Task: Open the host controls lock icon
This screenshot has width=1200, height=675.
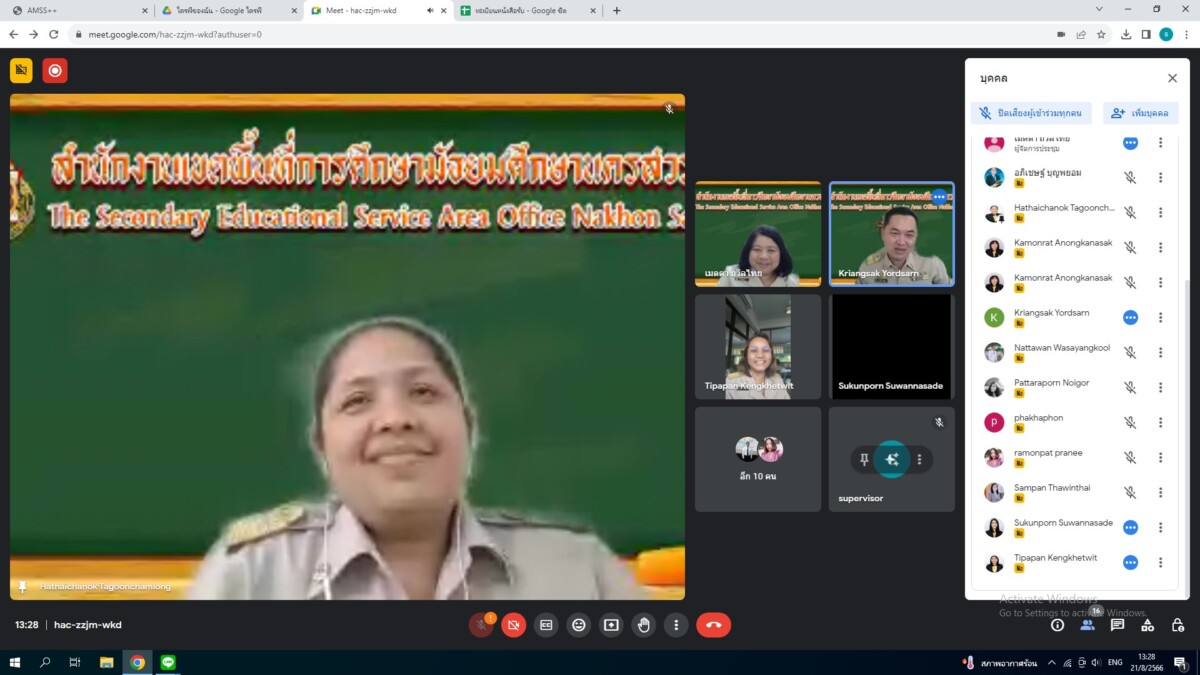Action: pyautogui.click(x=1177, y=625)
